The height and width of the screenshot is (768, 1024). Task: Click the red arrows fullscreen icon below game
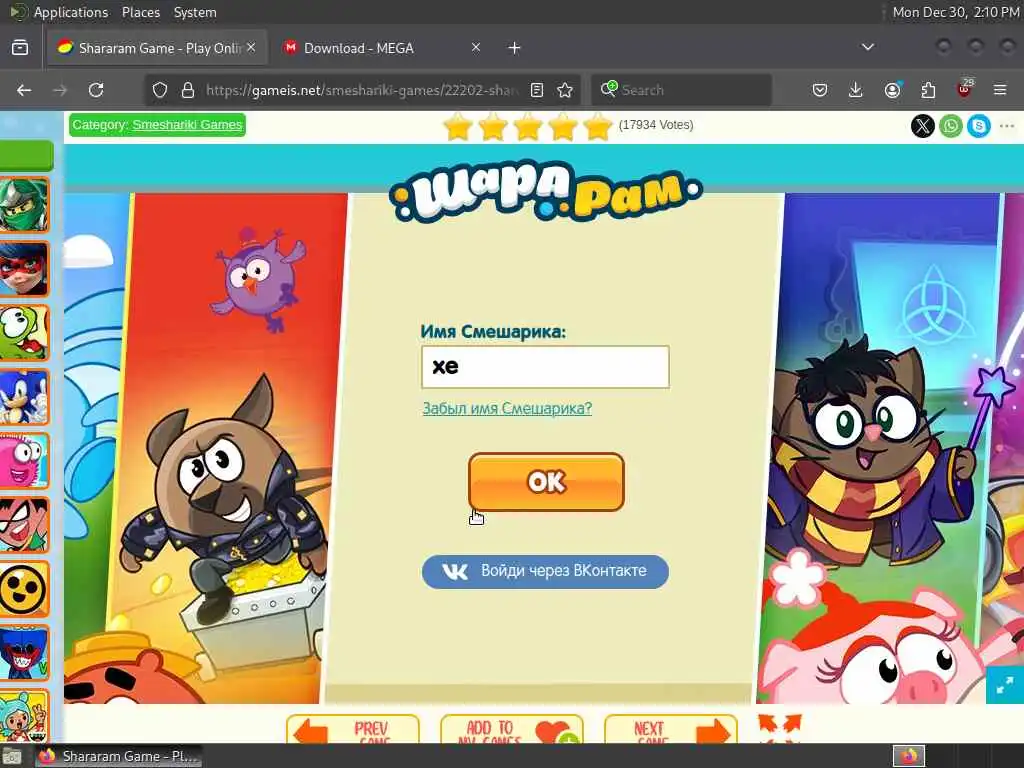point(779,728)
